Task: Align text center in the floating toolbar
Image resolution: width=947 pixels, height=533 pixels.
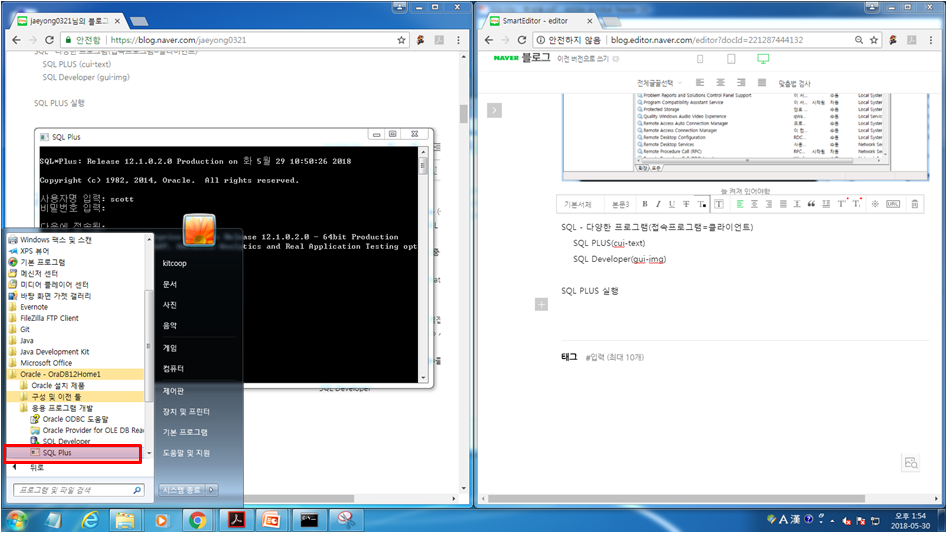Action: (754, 204)
